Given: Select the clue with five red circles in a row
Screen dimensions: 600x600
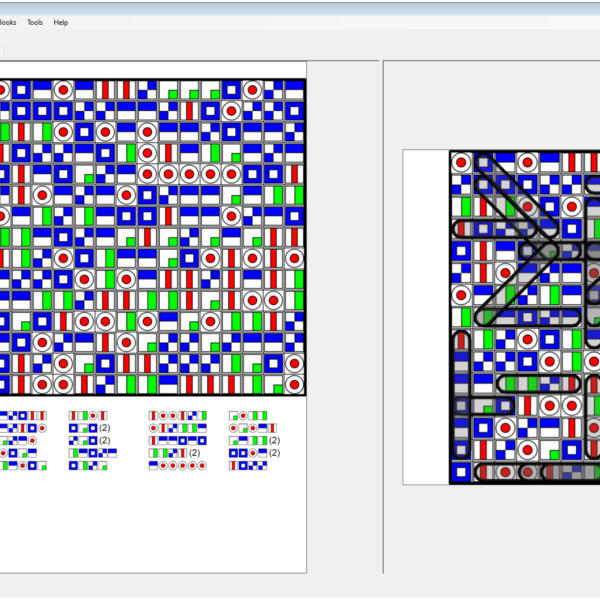Looking at the screenshot, I should pyautogui.click(x=177, y=465).
